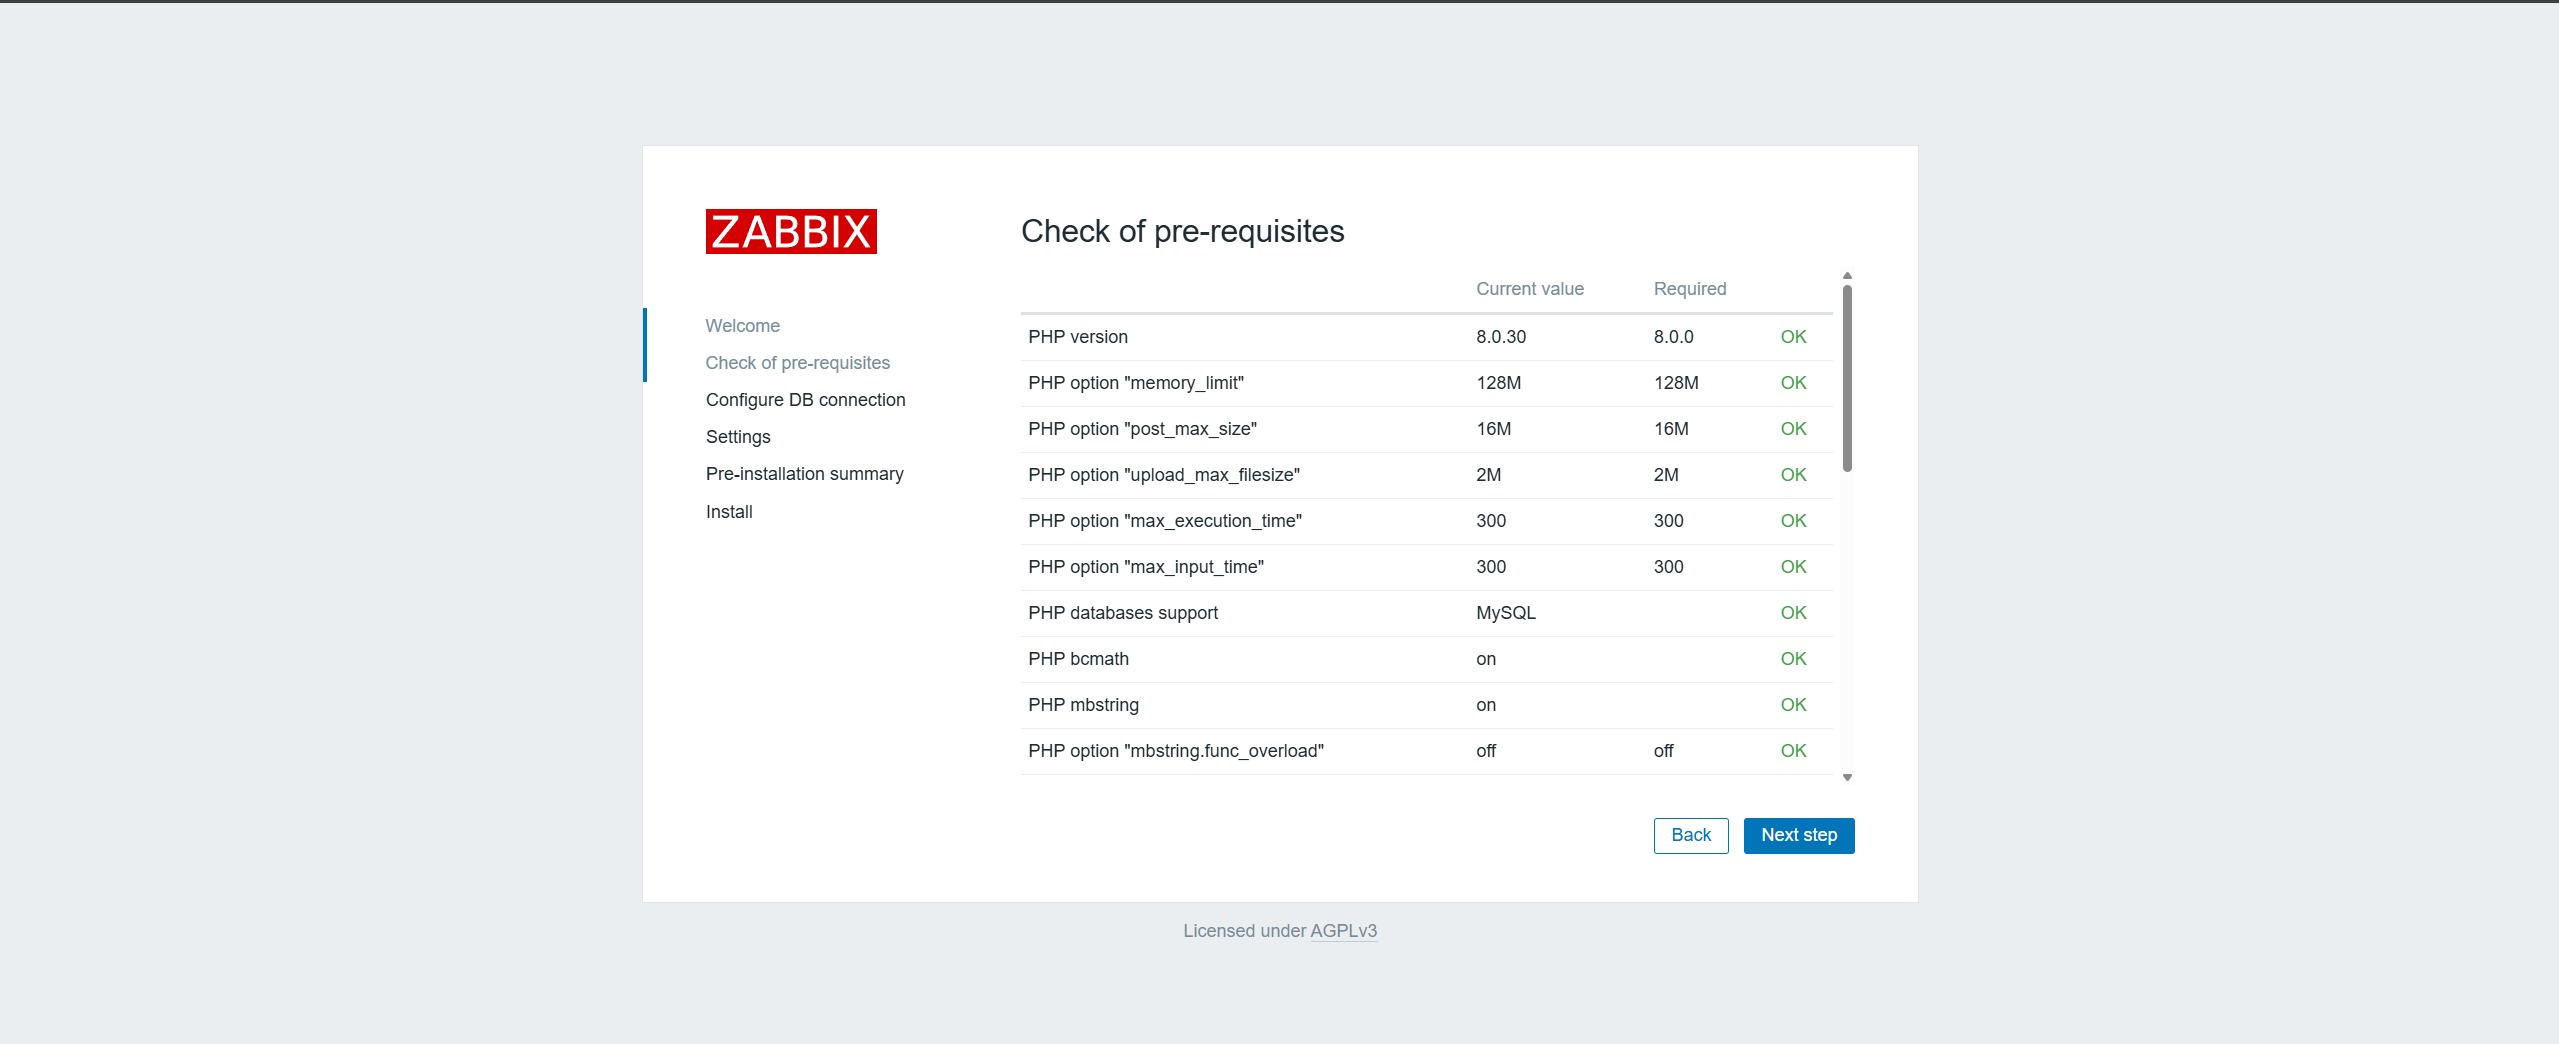The width and height of the screenshot is (2559, 1044).
Task: Click the "mbstring.func_overload" option label
Action: pyautogui.click(x=1176, y=751)
